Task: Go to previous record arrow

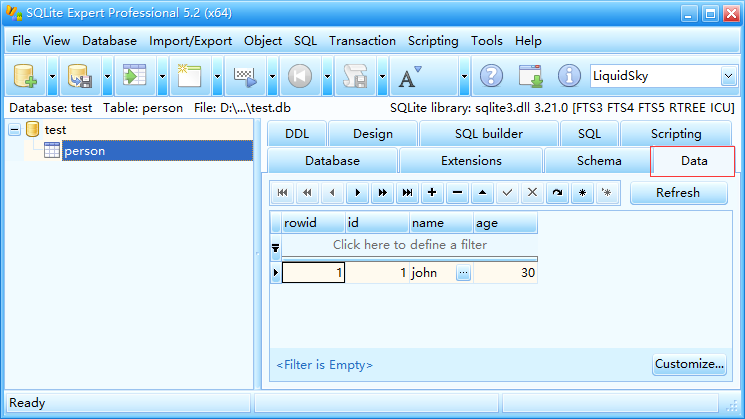Action: point(332,192)
